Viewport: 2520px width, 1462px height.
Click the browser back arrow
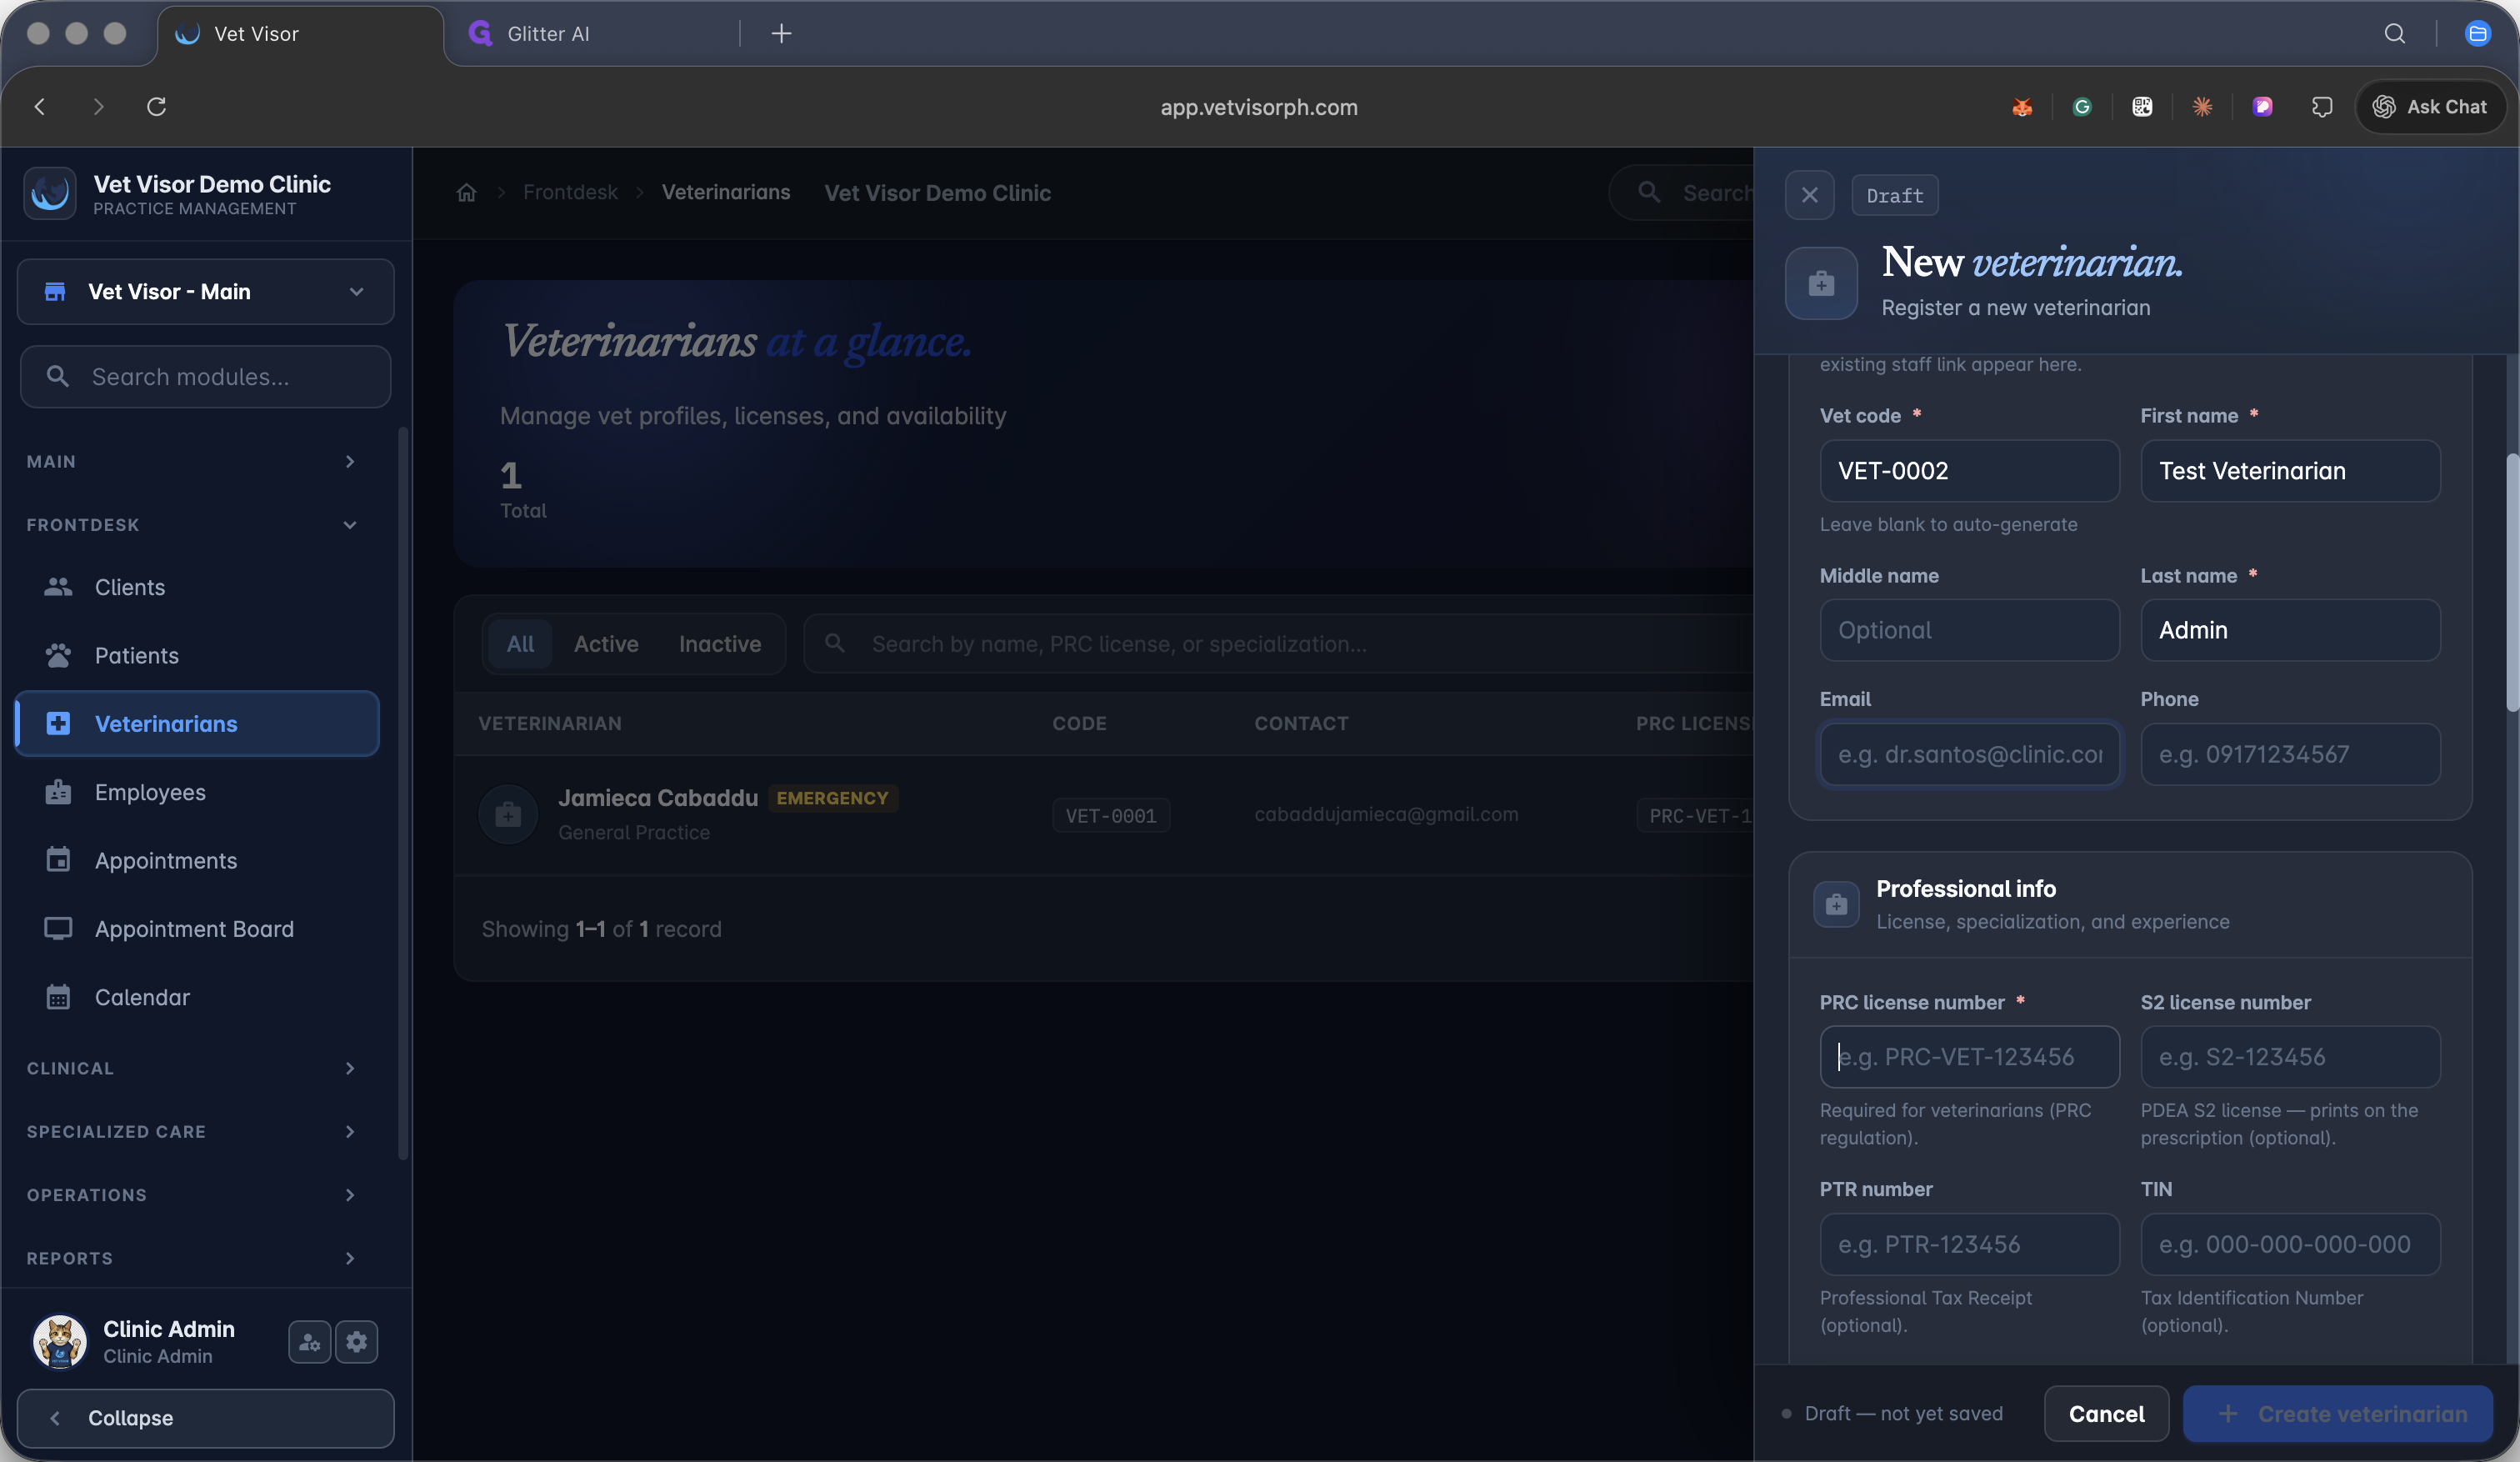tap(40, 107)
